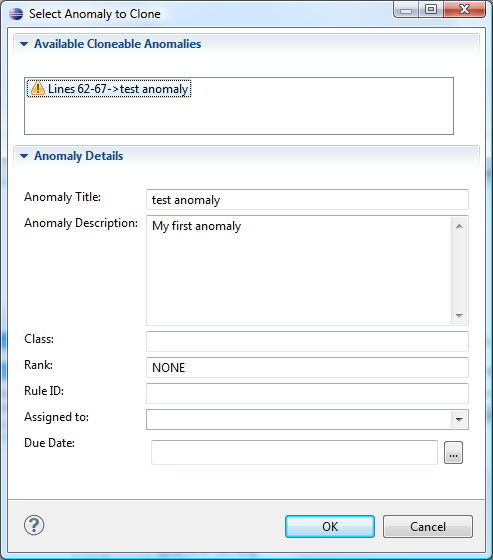Select the Lines 62-67 test anomaly entry
The image size is (493, 560).
[x=109, y=89]
